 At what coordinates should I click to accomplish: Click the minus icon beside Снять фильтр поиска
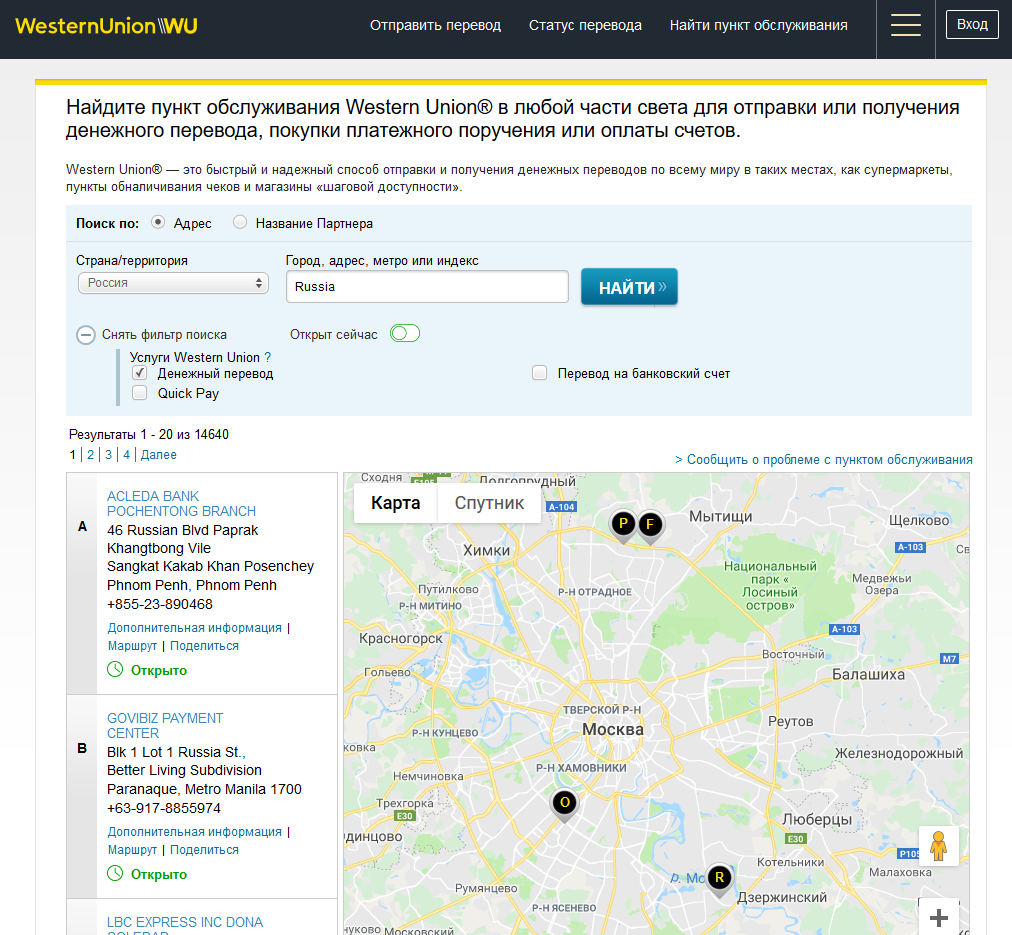coord(86,335)
